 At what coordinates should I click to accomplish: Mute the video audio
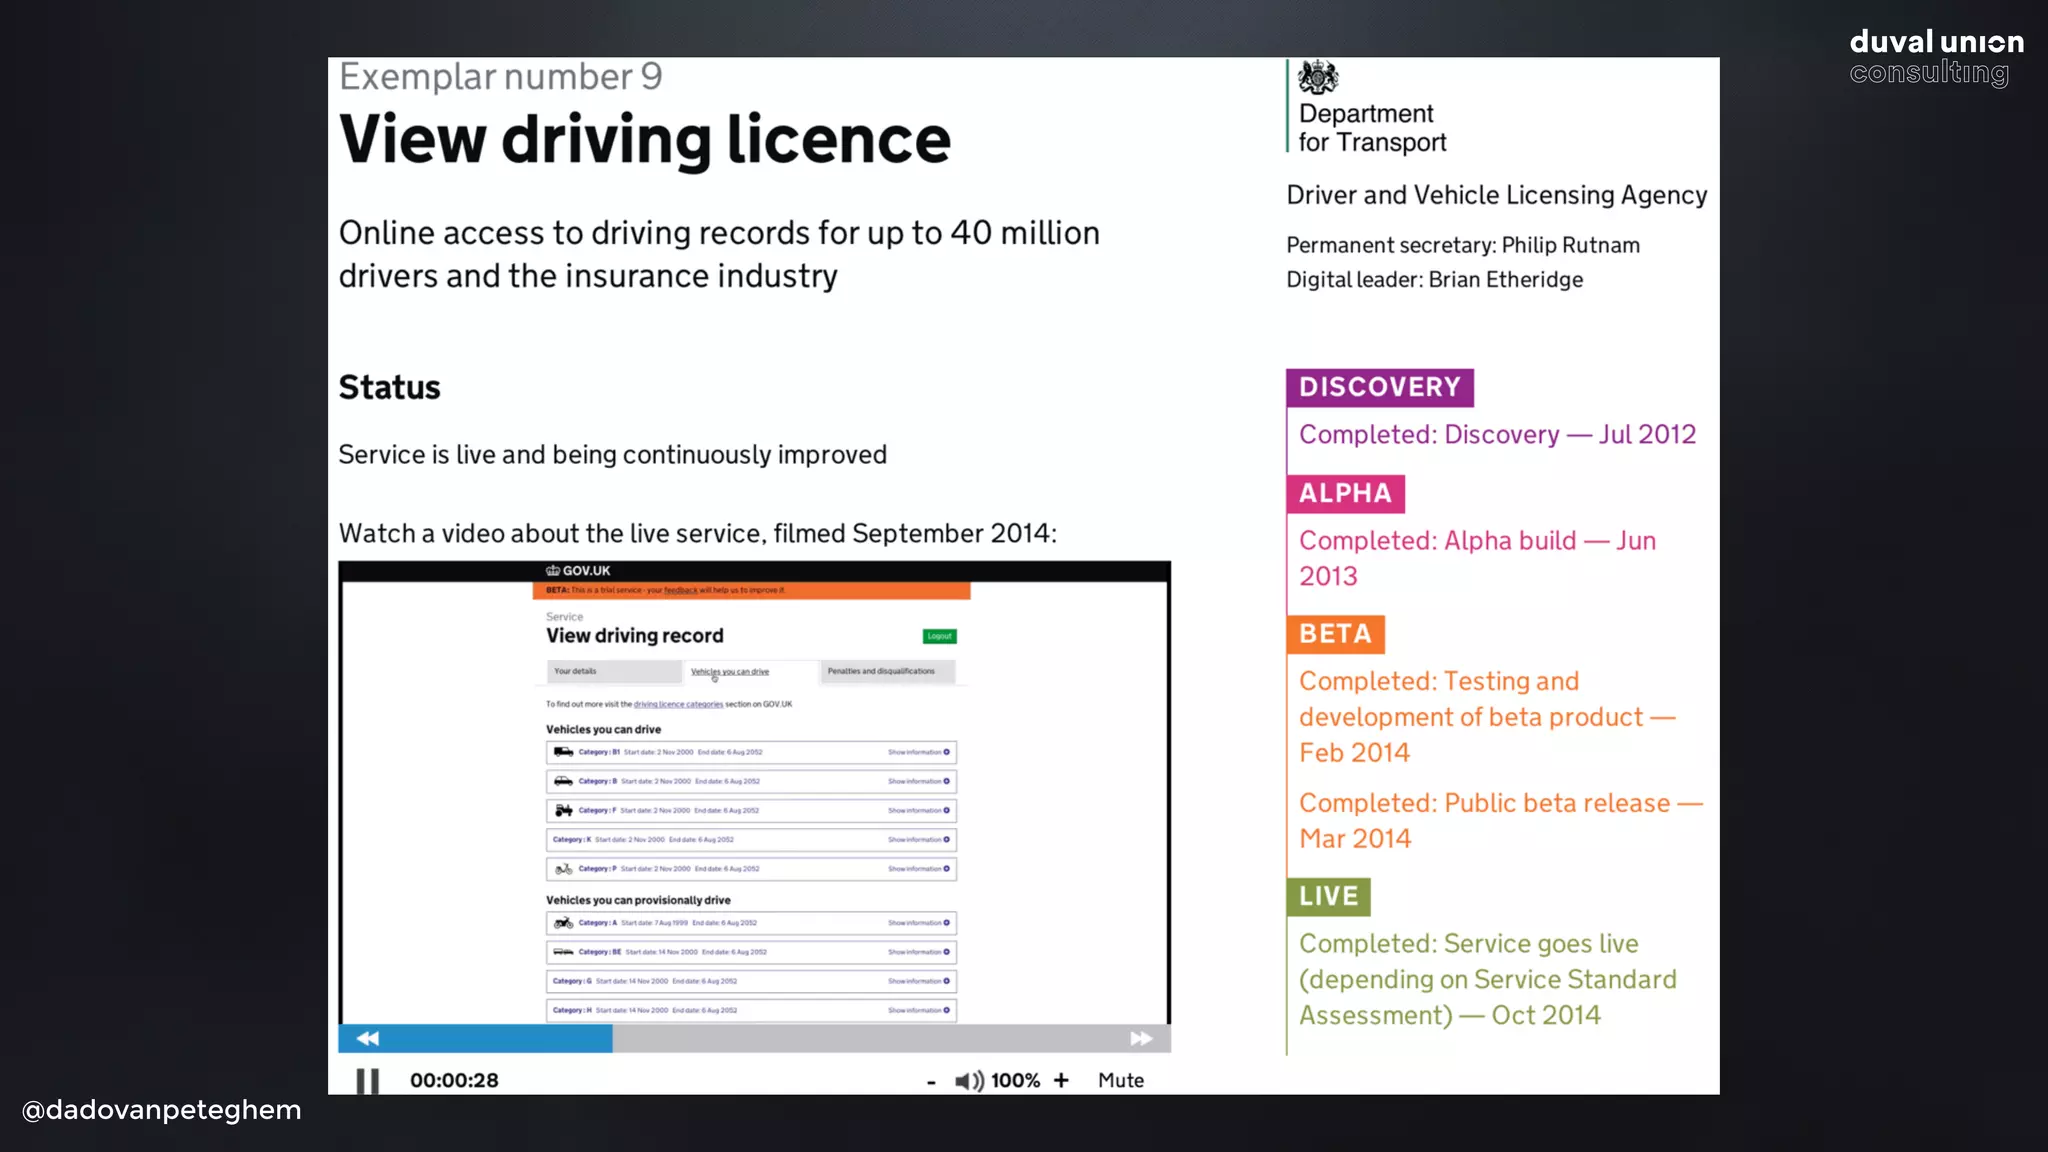1120,1081
